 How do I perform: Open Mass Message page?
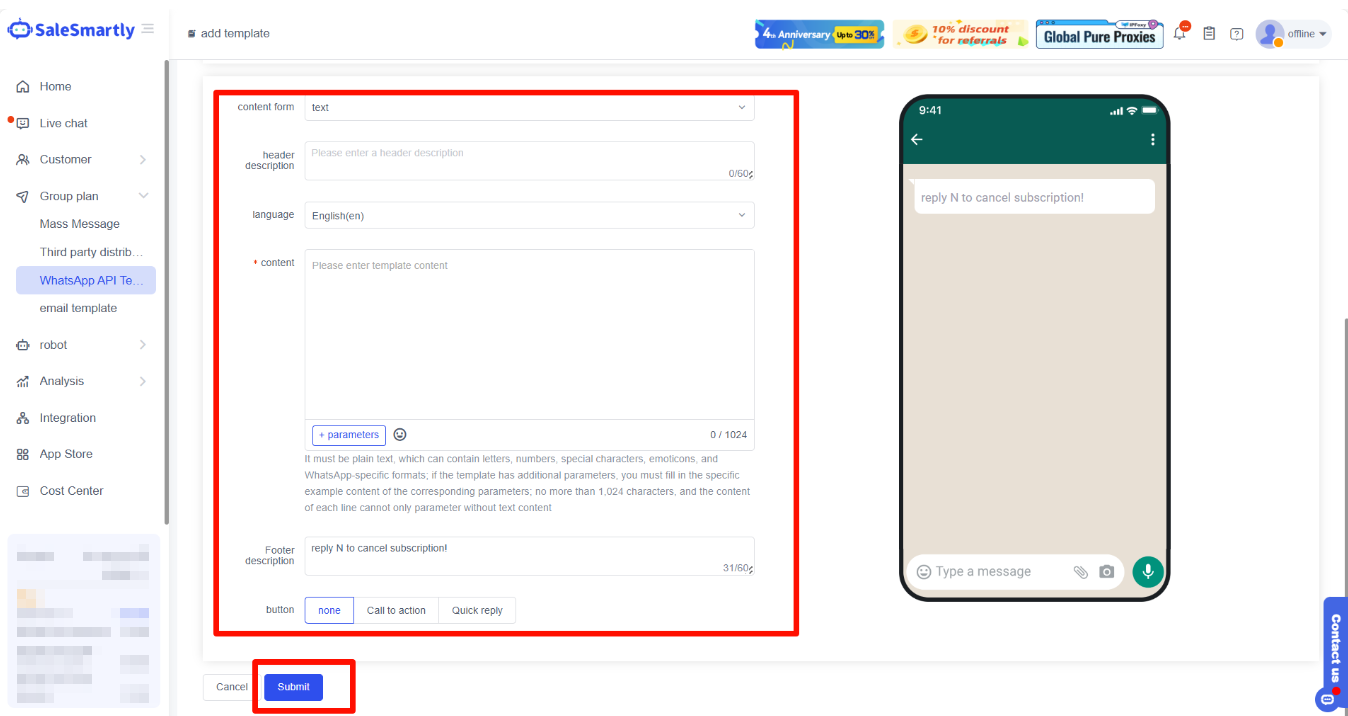click(x=80, y=224)
